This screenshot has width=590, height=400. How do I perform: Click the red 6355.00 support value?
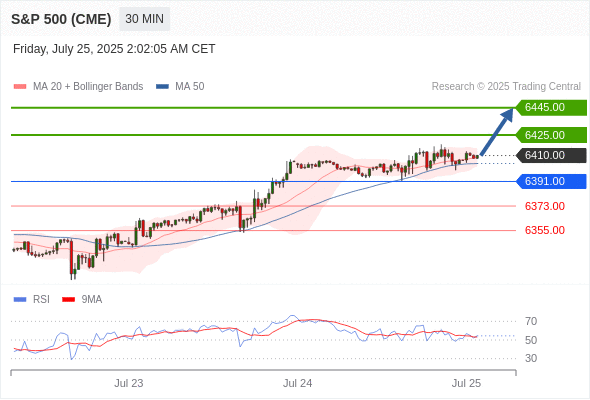545,230
